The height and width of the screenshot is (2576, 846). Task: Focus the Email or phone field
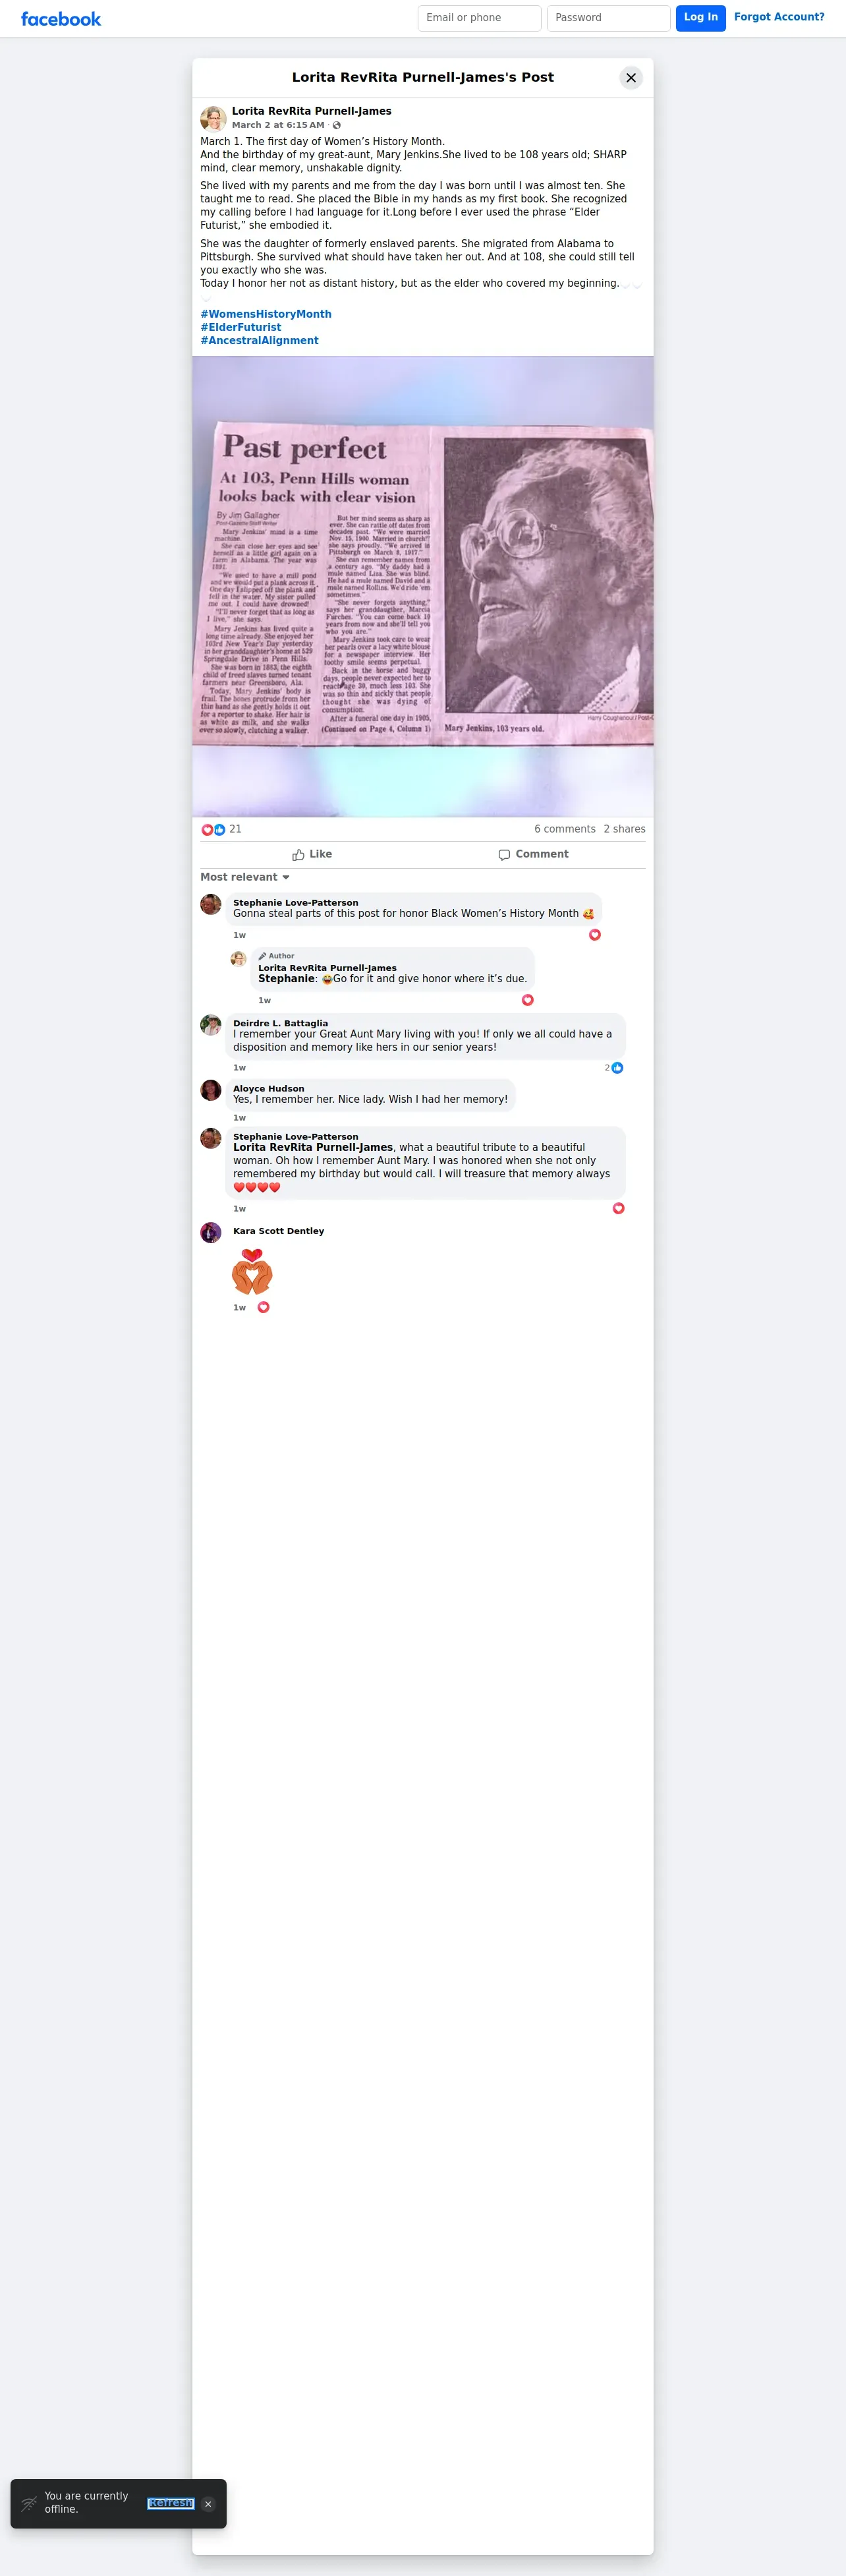click(479, 18)
